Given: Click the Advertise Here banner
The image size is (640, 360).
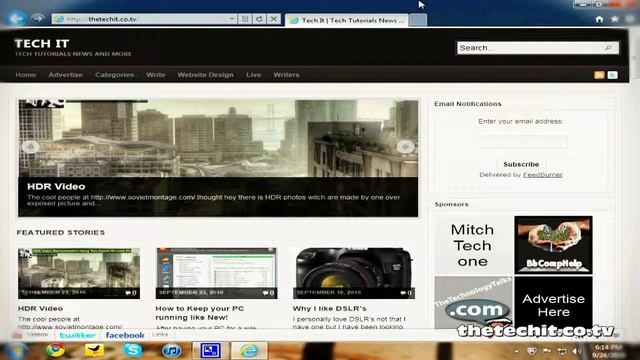Looking at the screenshot, I should coord(553,303).
